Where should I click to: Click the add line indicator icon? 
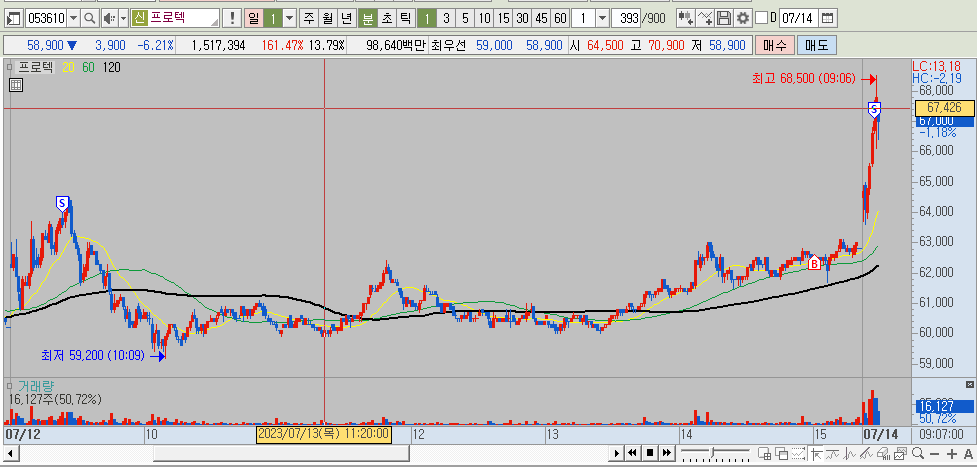[x=705, y=18]
